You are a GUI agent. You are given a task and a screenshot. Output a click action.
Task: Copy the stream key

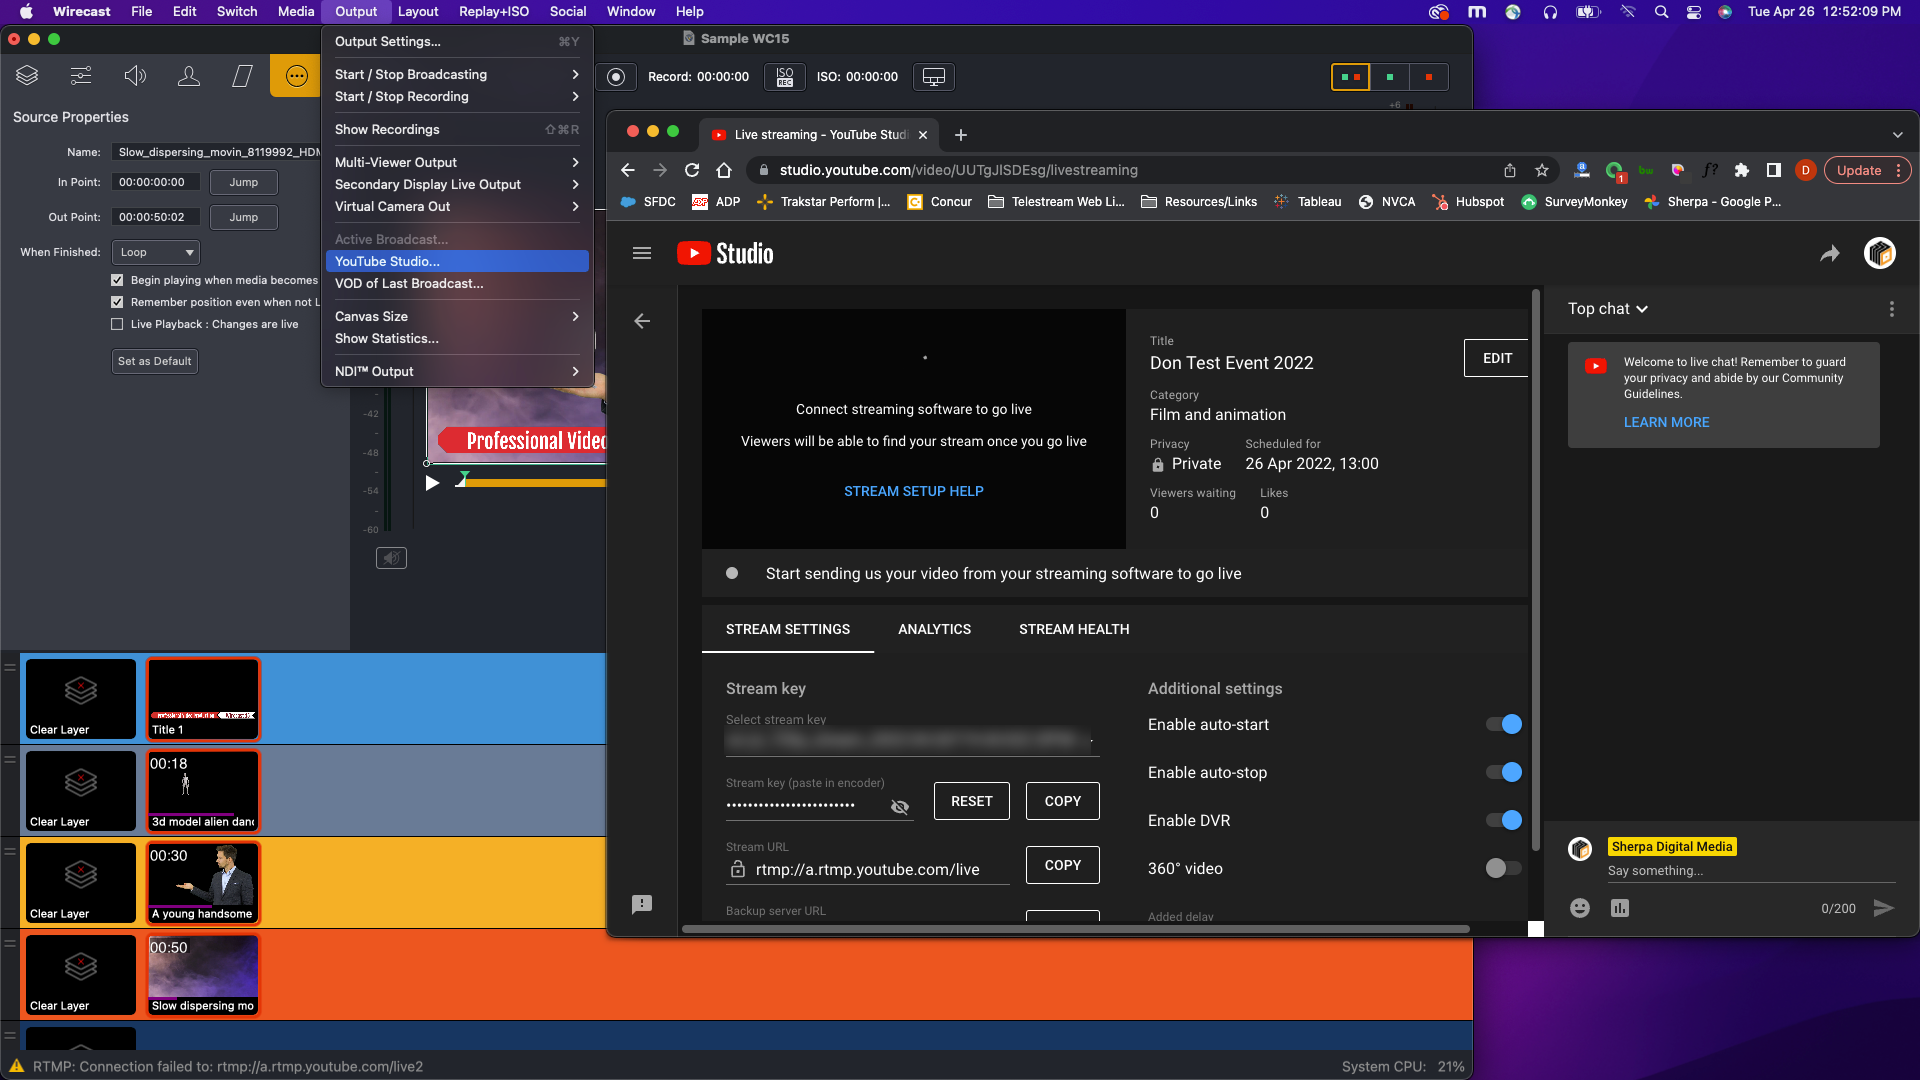[1062, 801]
